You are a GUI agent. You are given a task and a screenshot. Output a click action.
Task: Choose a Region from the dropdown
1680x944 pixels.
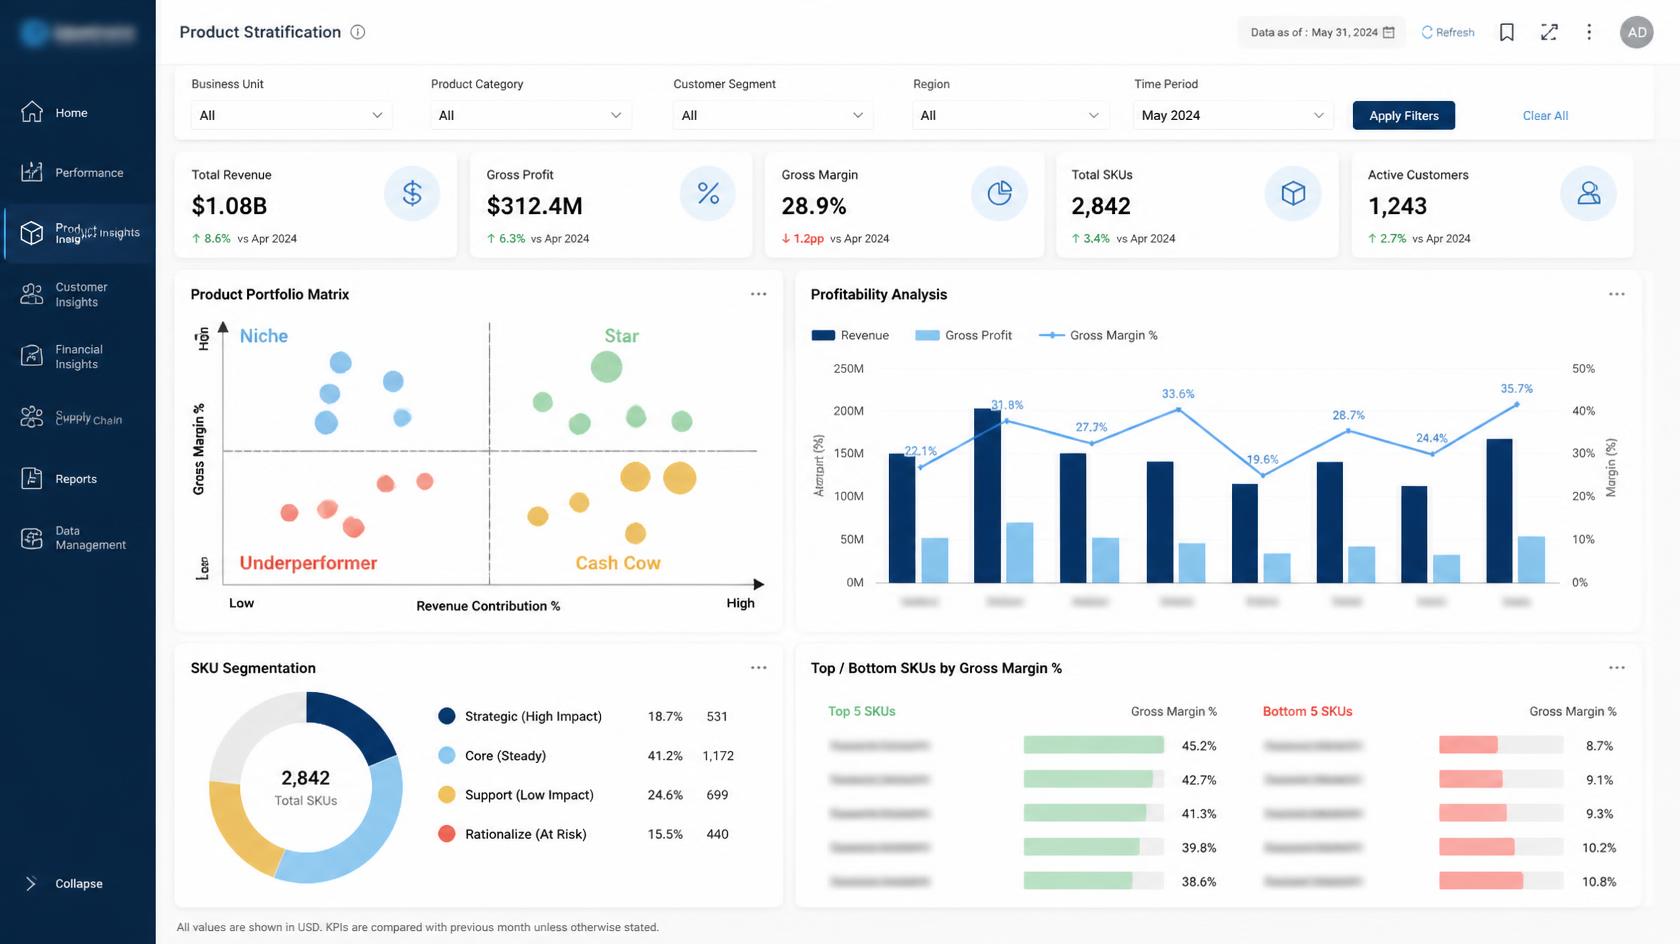[x=1011, y=115]
